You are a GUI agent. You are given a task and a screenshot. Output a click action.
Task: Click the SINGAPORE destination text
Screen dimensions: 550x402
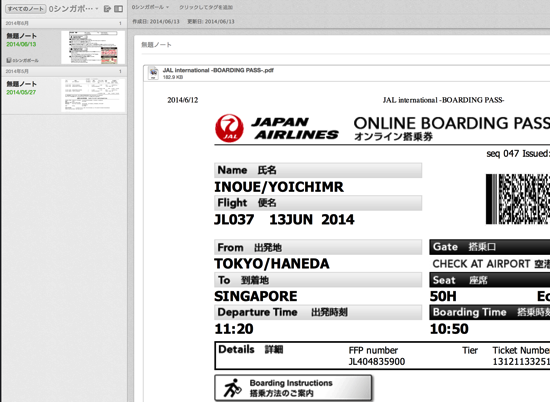click(x=256, y=296)
